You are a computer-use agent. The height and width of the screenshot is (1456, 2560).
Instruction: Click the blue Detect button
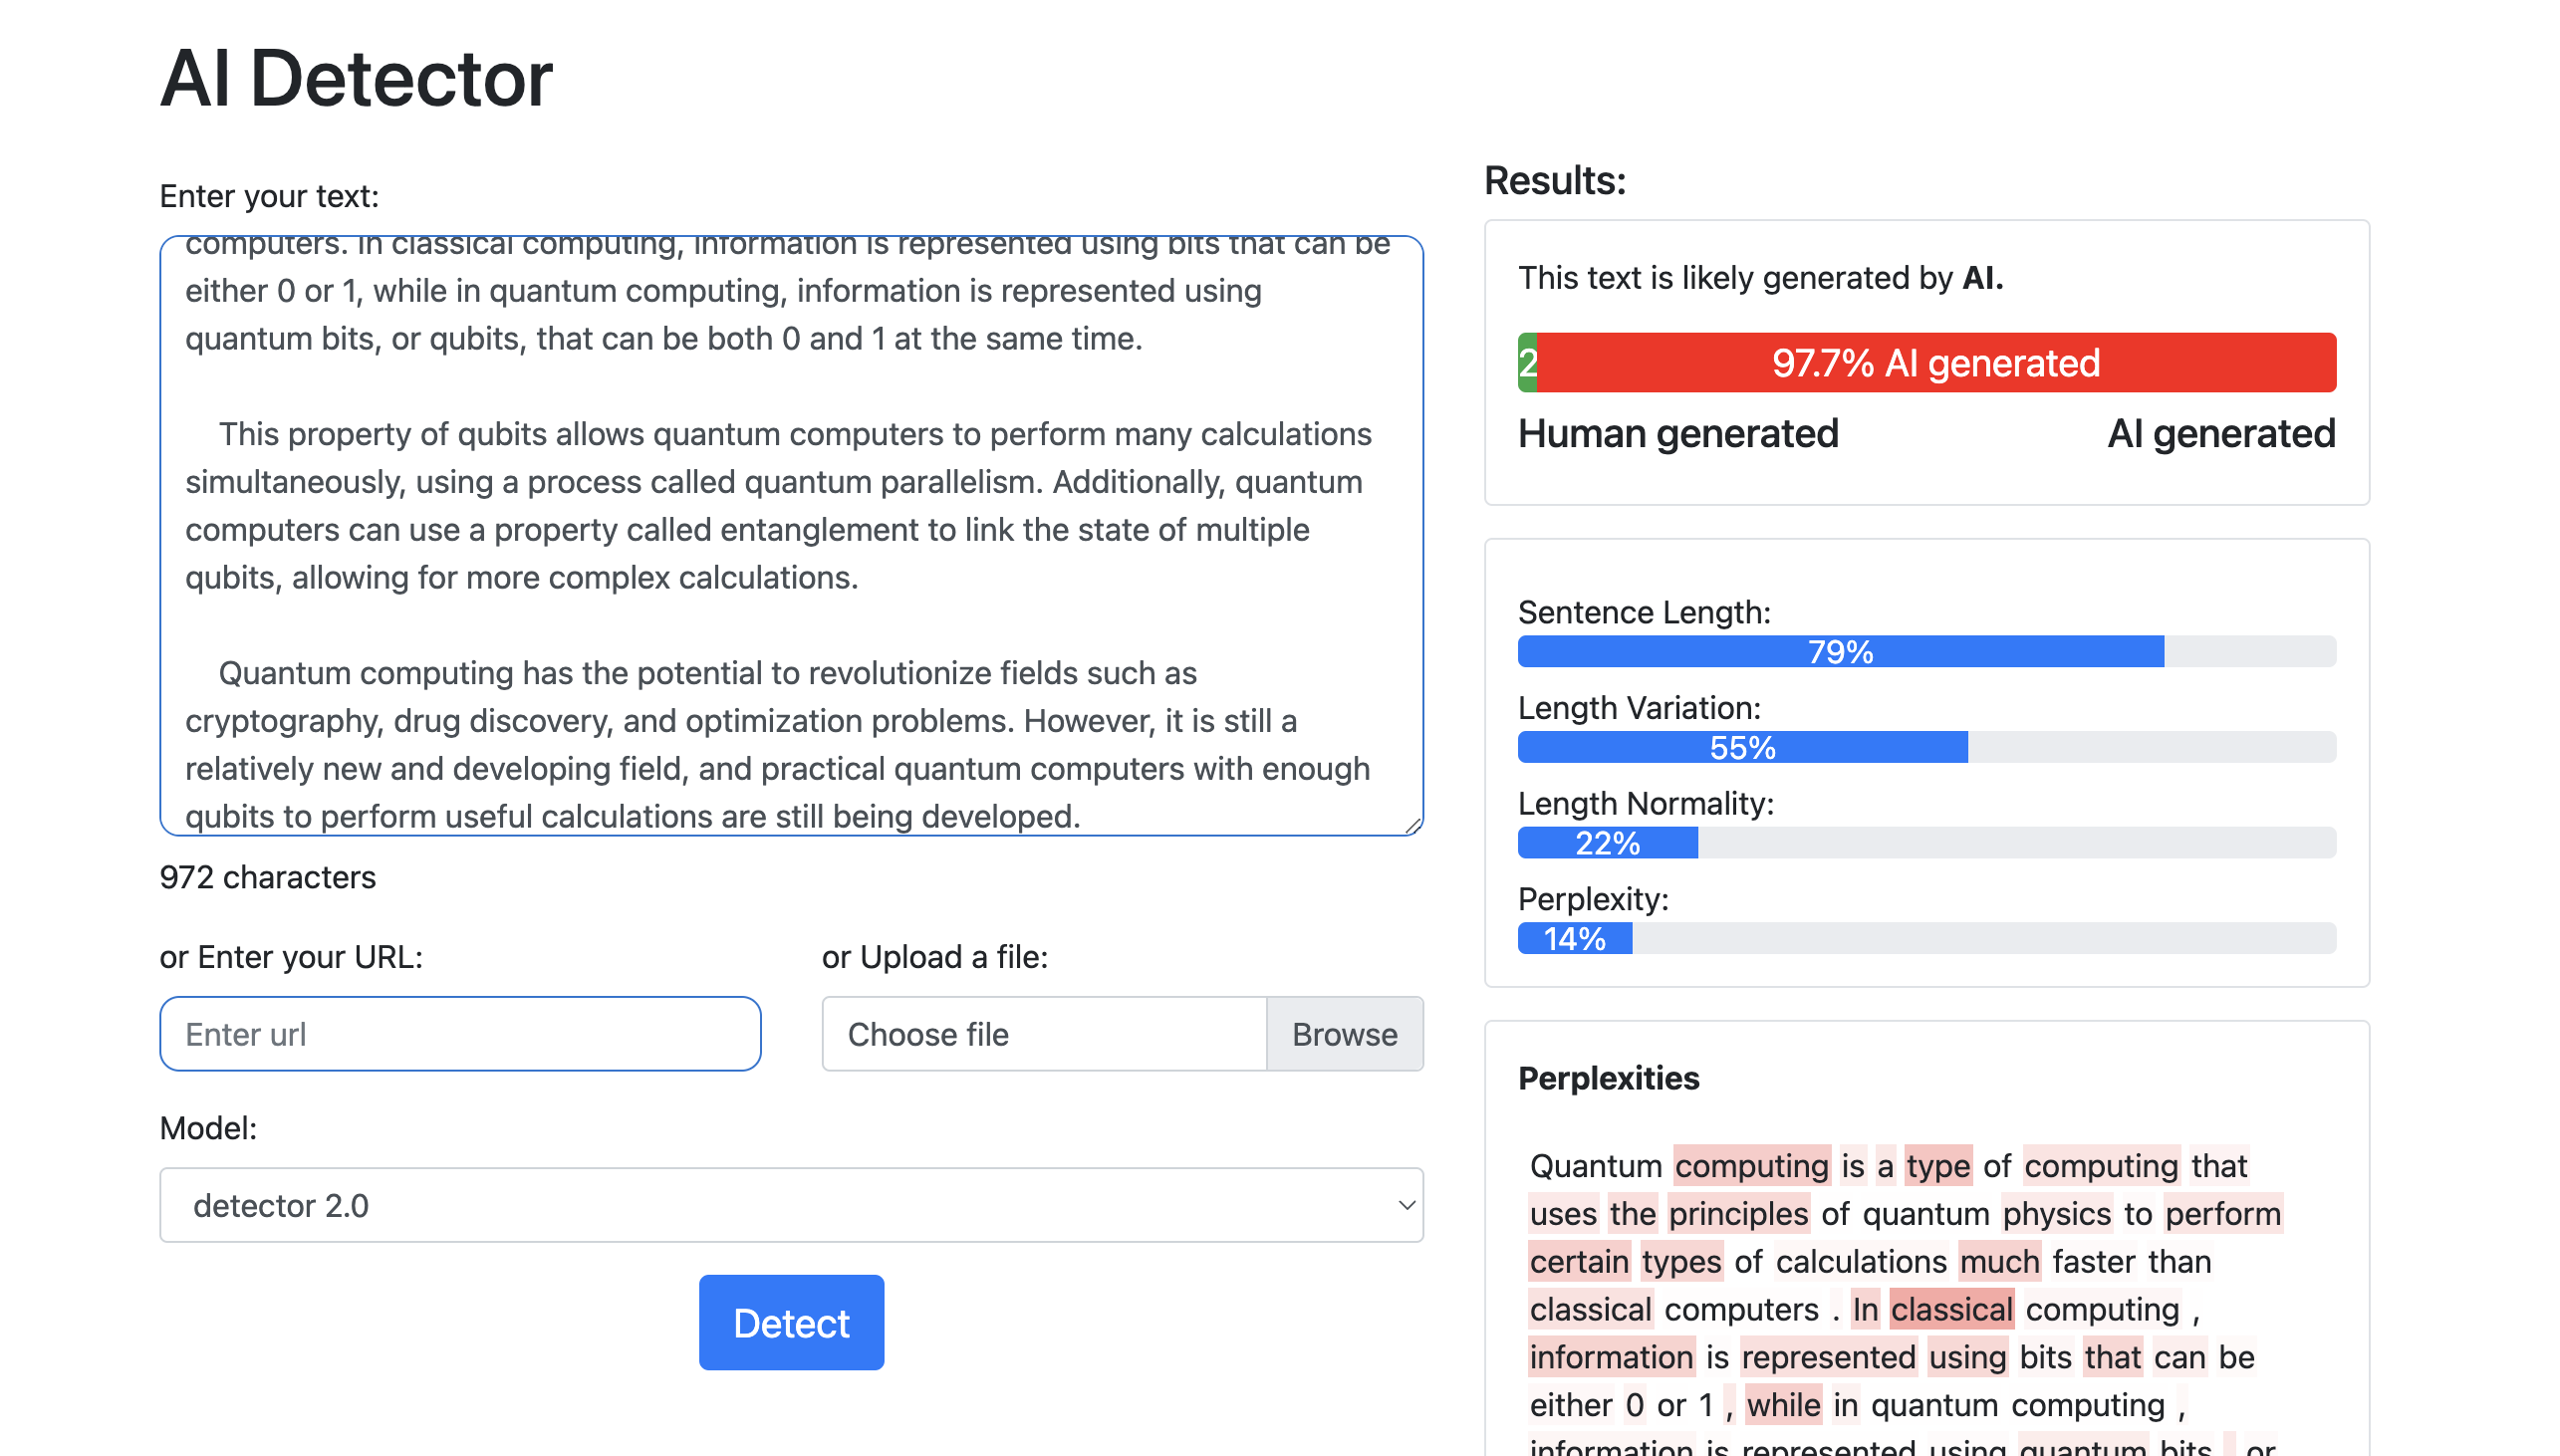point(791,1322)
